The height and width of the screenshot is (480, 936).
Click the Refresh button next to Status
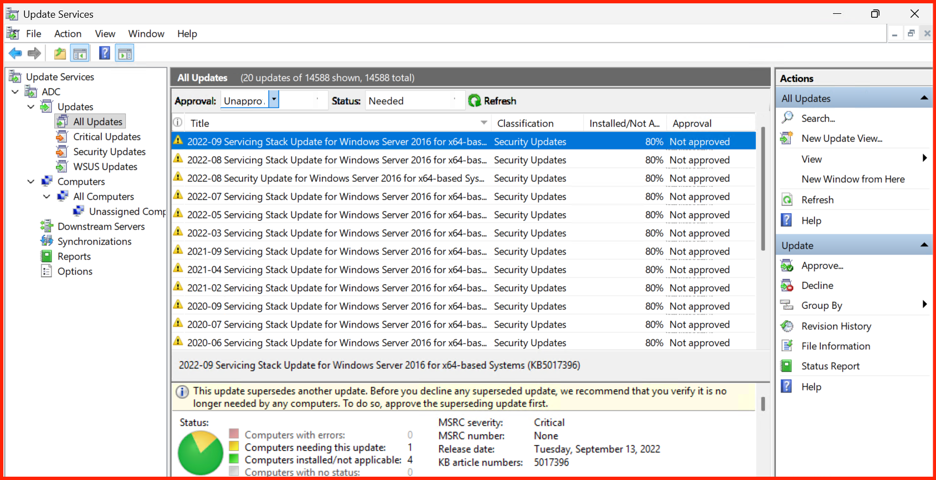pyautogui.click(x=492, y=101)
